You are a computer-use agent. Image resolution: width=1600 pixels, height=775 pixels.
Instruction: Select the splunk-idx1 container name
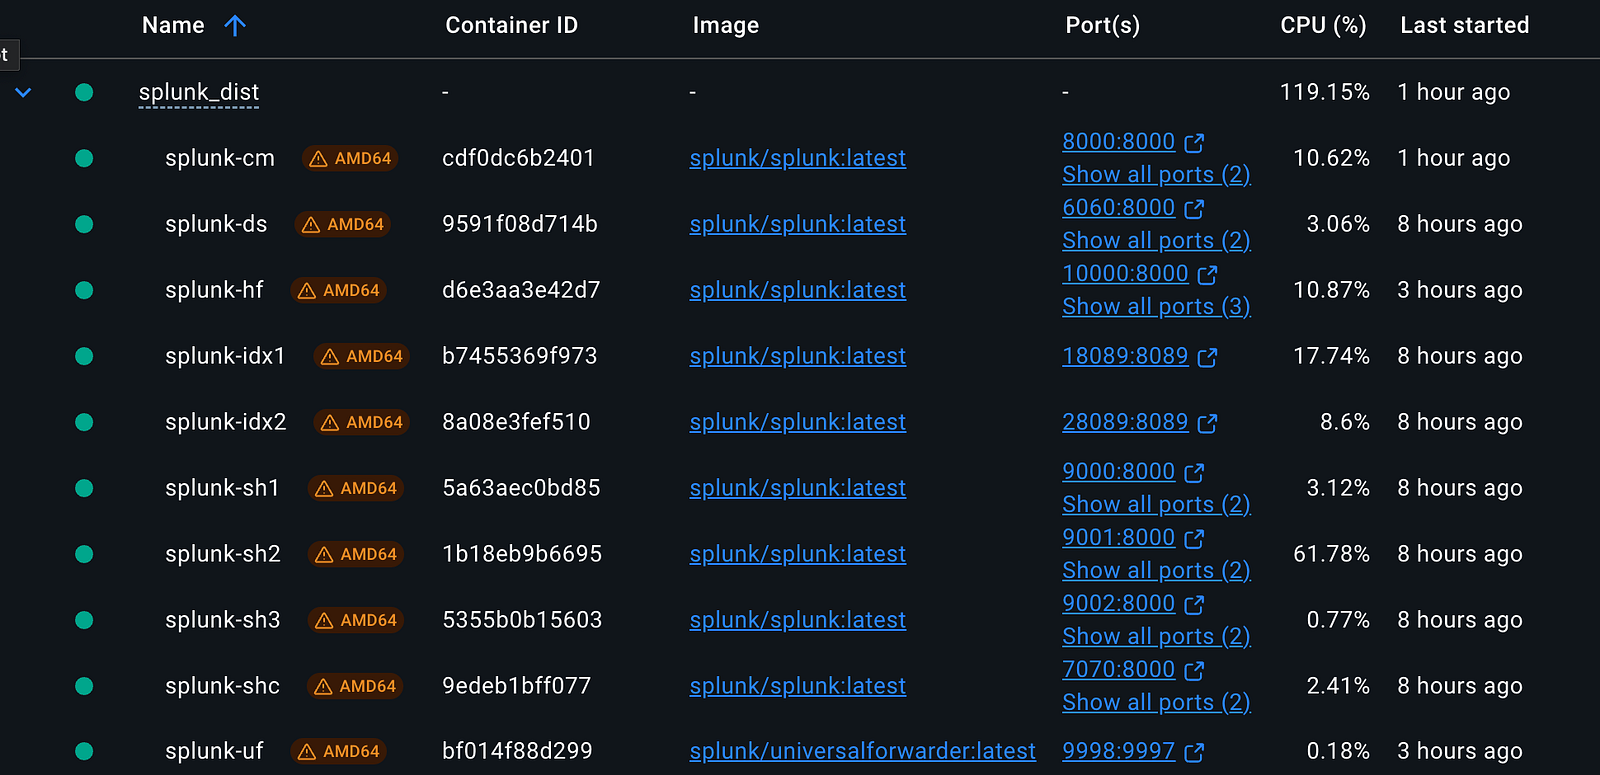click(x=225, y=356)
